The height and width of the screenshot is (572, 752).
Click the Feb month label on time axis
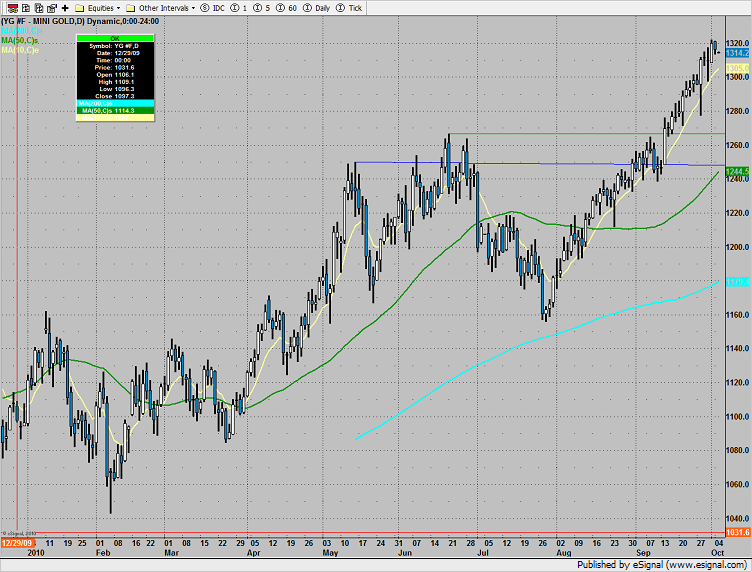[x=103, y=553]
